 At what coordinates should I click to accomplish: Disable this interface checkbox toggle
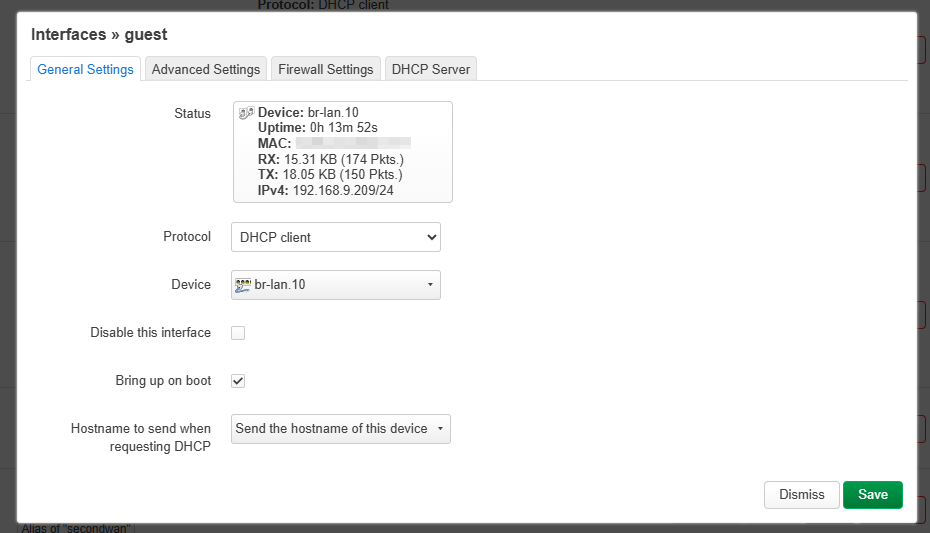[238, 333]
